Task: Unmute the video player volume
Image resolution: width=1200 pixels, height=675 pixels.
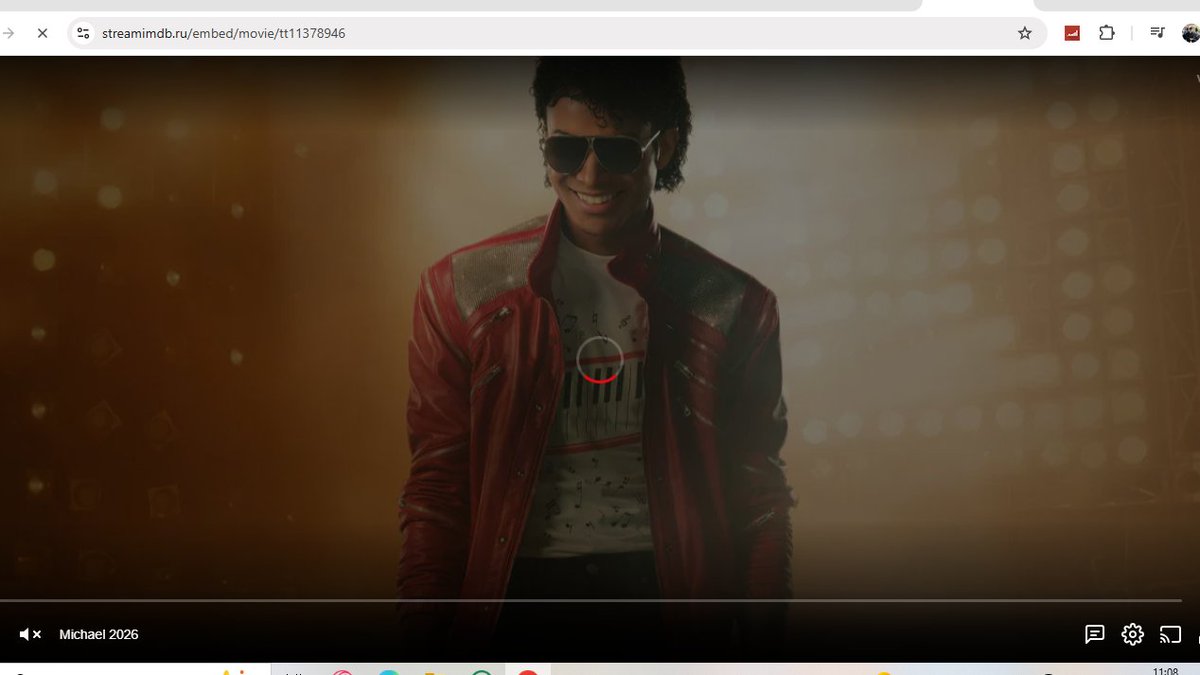Action: coord(30,634)
